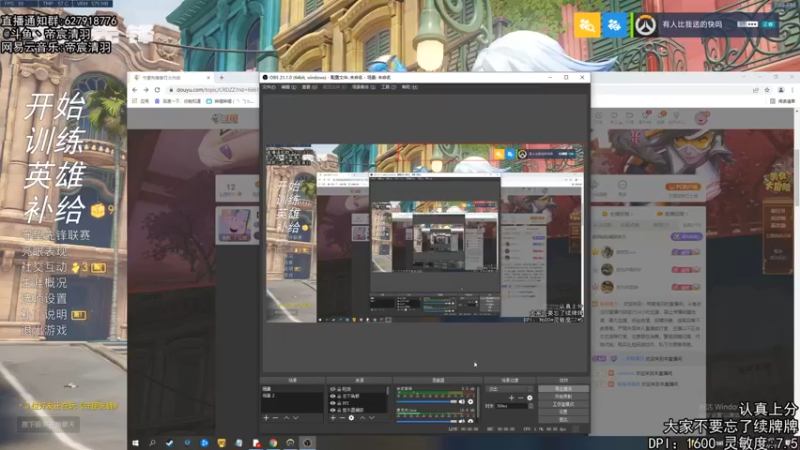Viewport: 800px width, 450px height.
Task: Hide the 显示器捕获 source via its eye icon
Action: point(333,410)
